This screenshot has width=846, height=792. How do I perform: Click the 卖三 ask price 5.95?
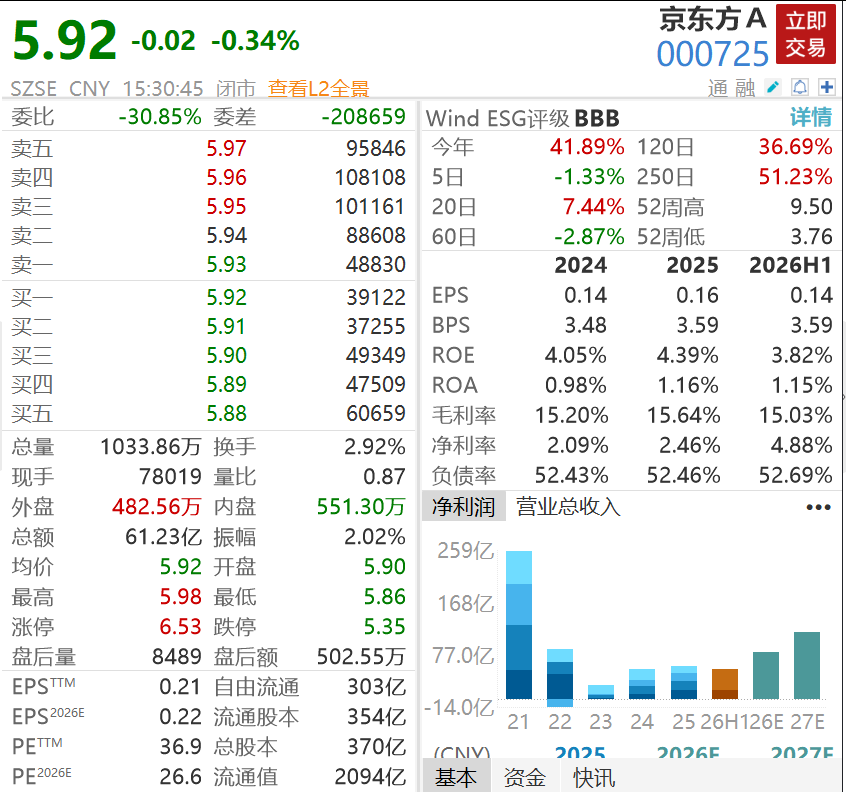tap(227, 207)
